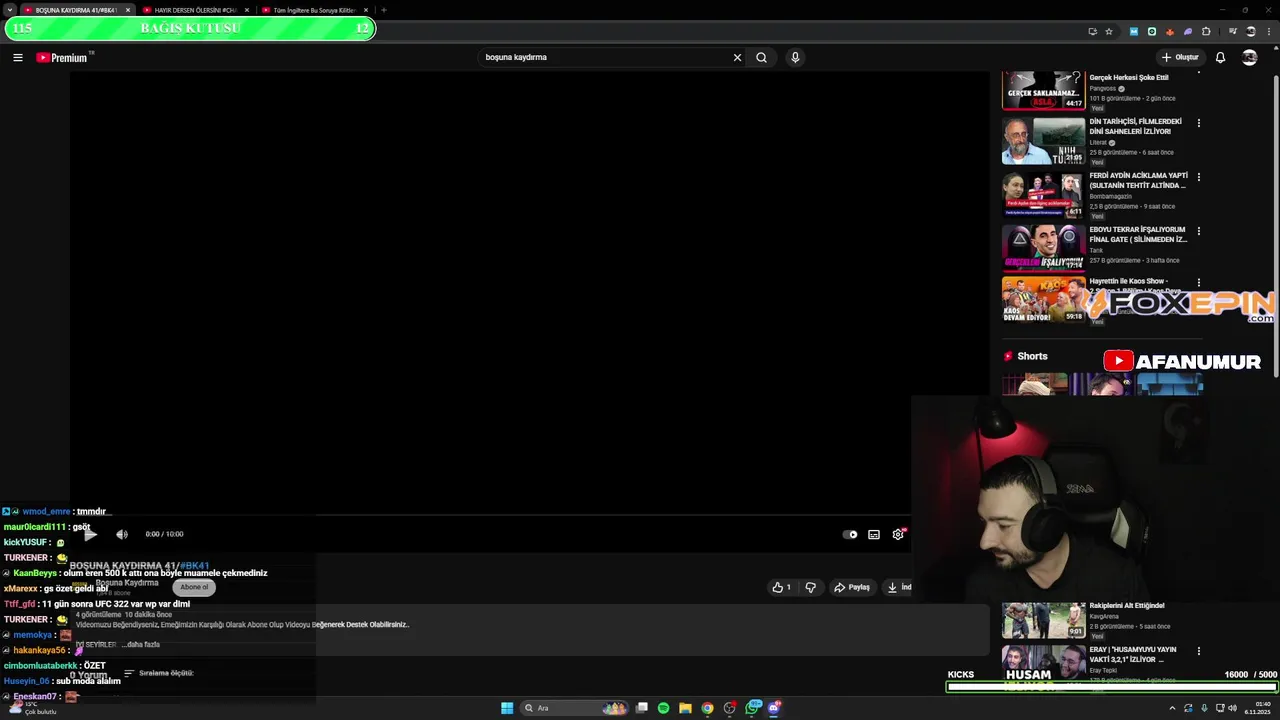Viewport: 1280px width, 720px height.
Task: Show hidden system tray icons
Action: coord(1172,708)
